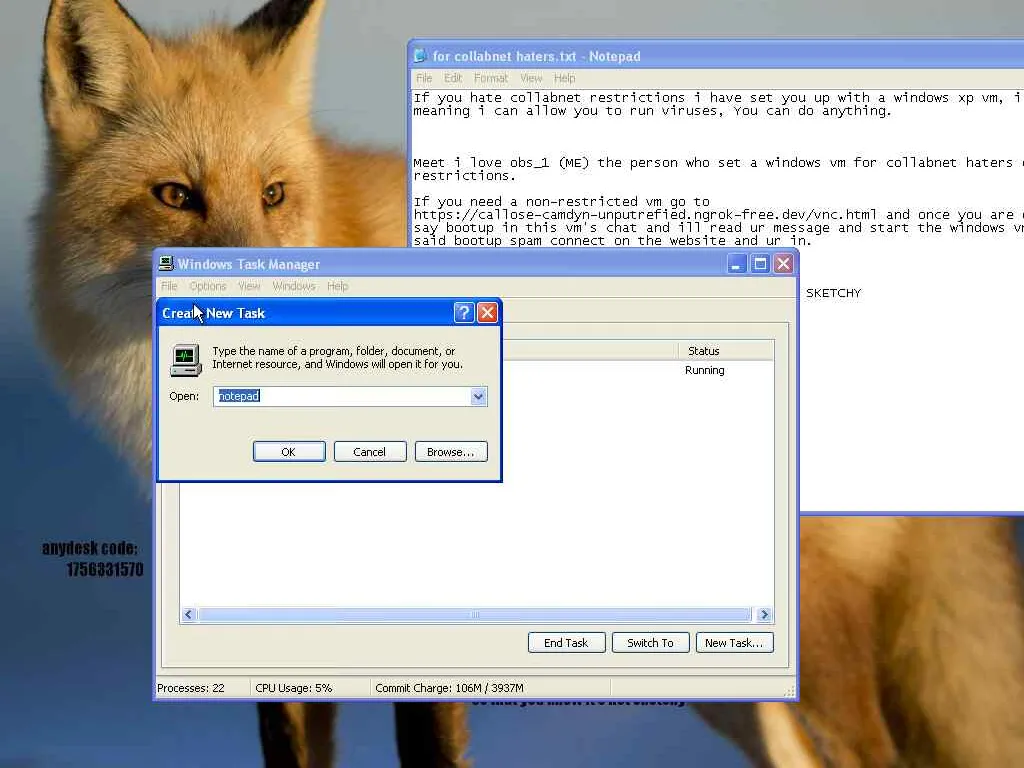Image resolution: width=1024 pixels, height=768 pixels.
Task: Click CPU Usage: 5% status entry
Action: 294,688
